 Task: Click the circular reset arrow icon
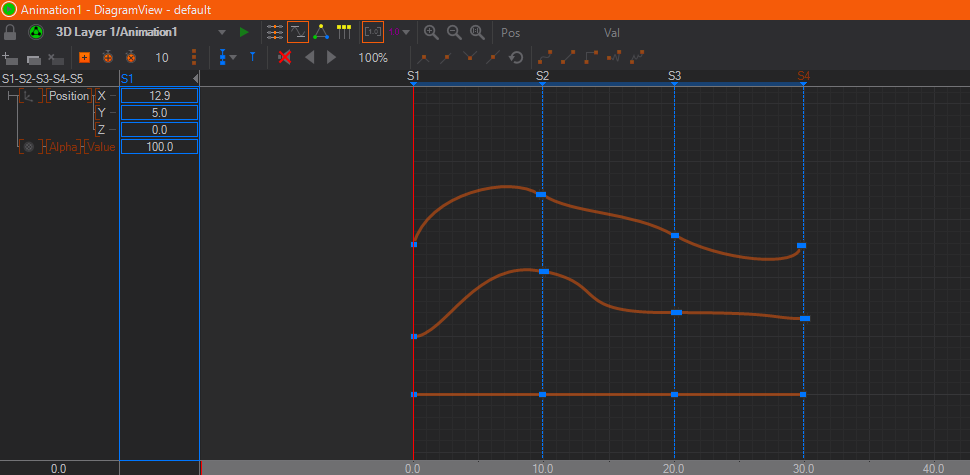click(516, 58)
